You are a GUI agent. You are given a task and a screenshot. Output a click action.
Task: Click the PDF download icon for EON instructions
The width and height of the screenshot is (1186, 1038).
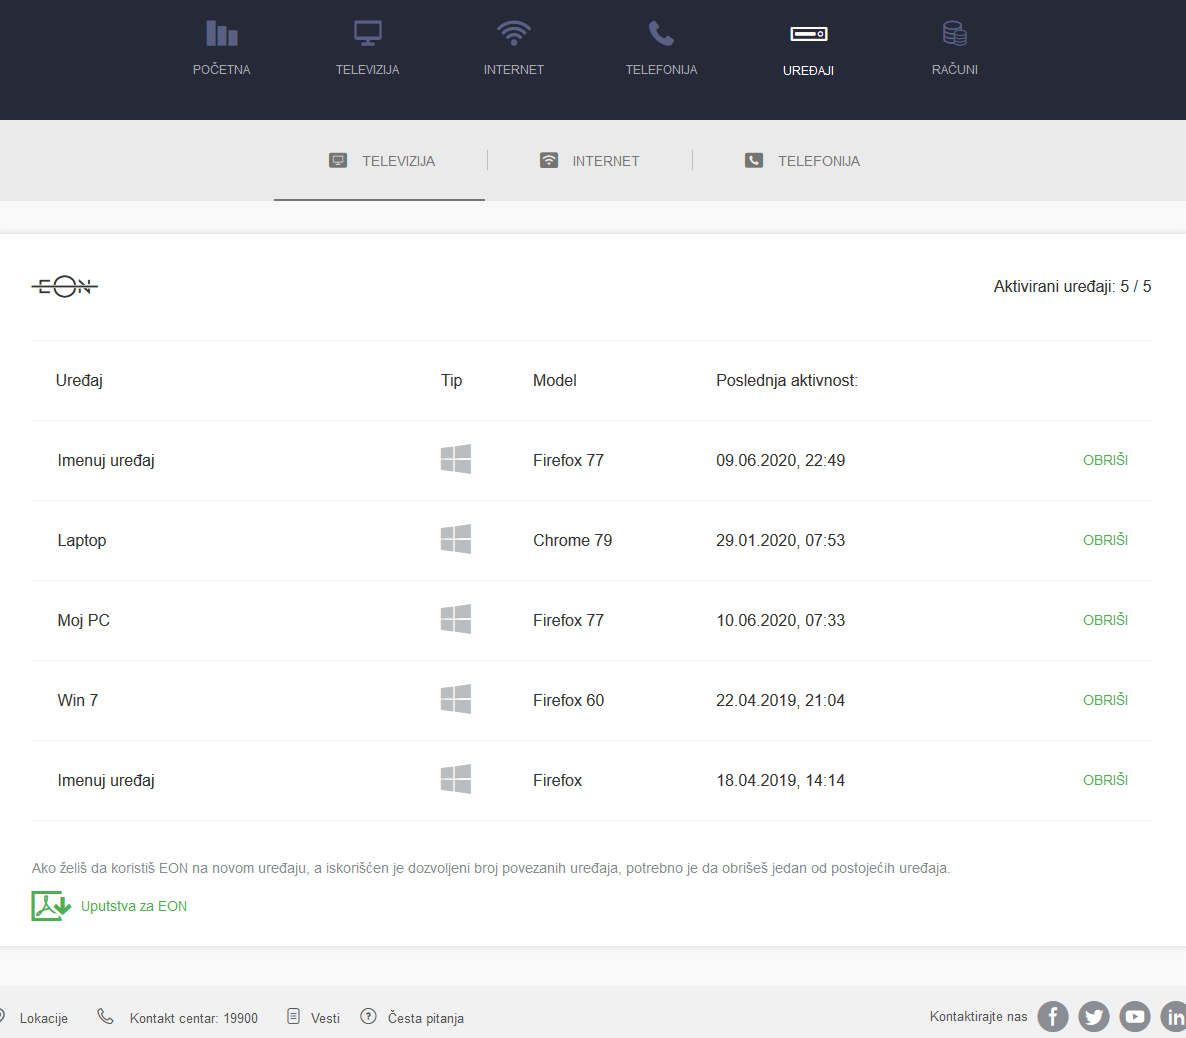click(x=51, y=906)
